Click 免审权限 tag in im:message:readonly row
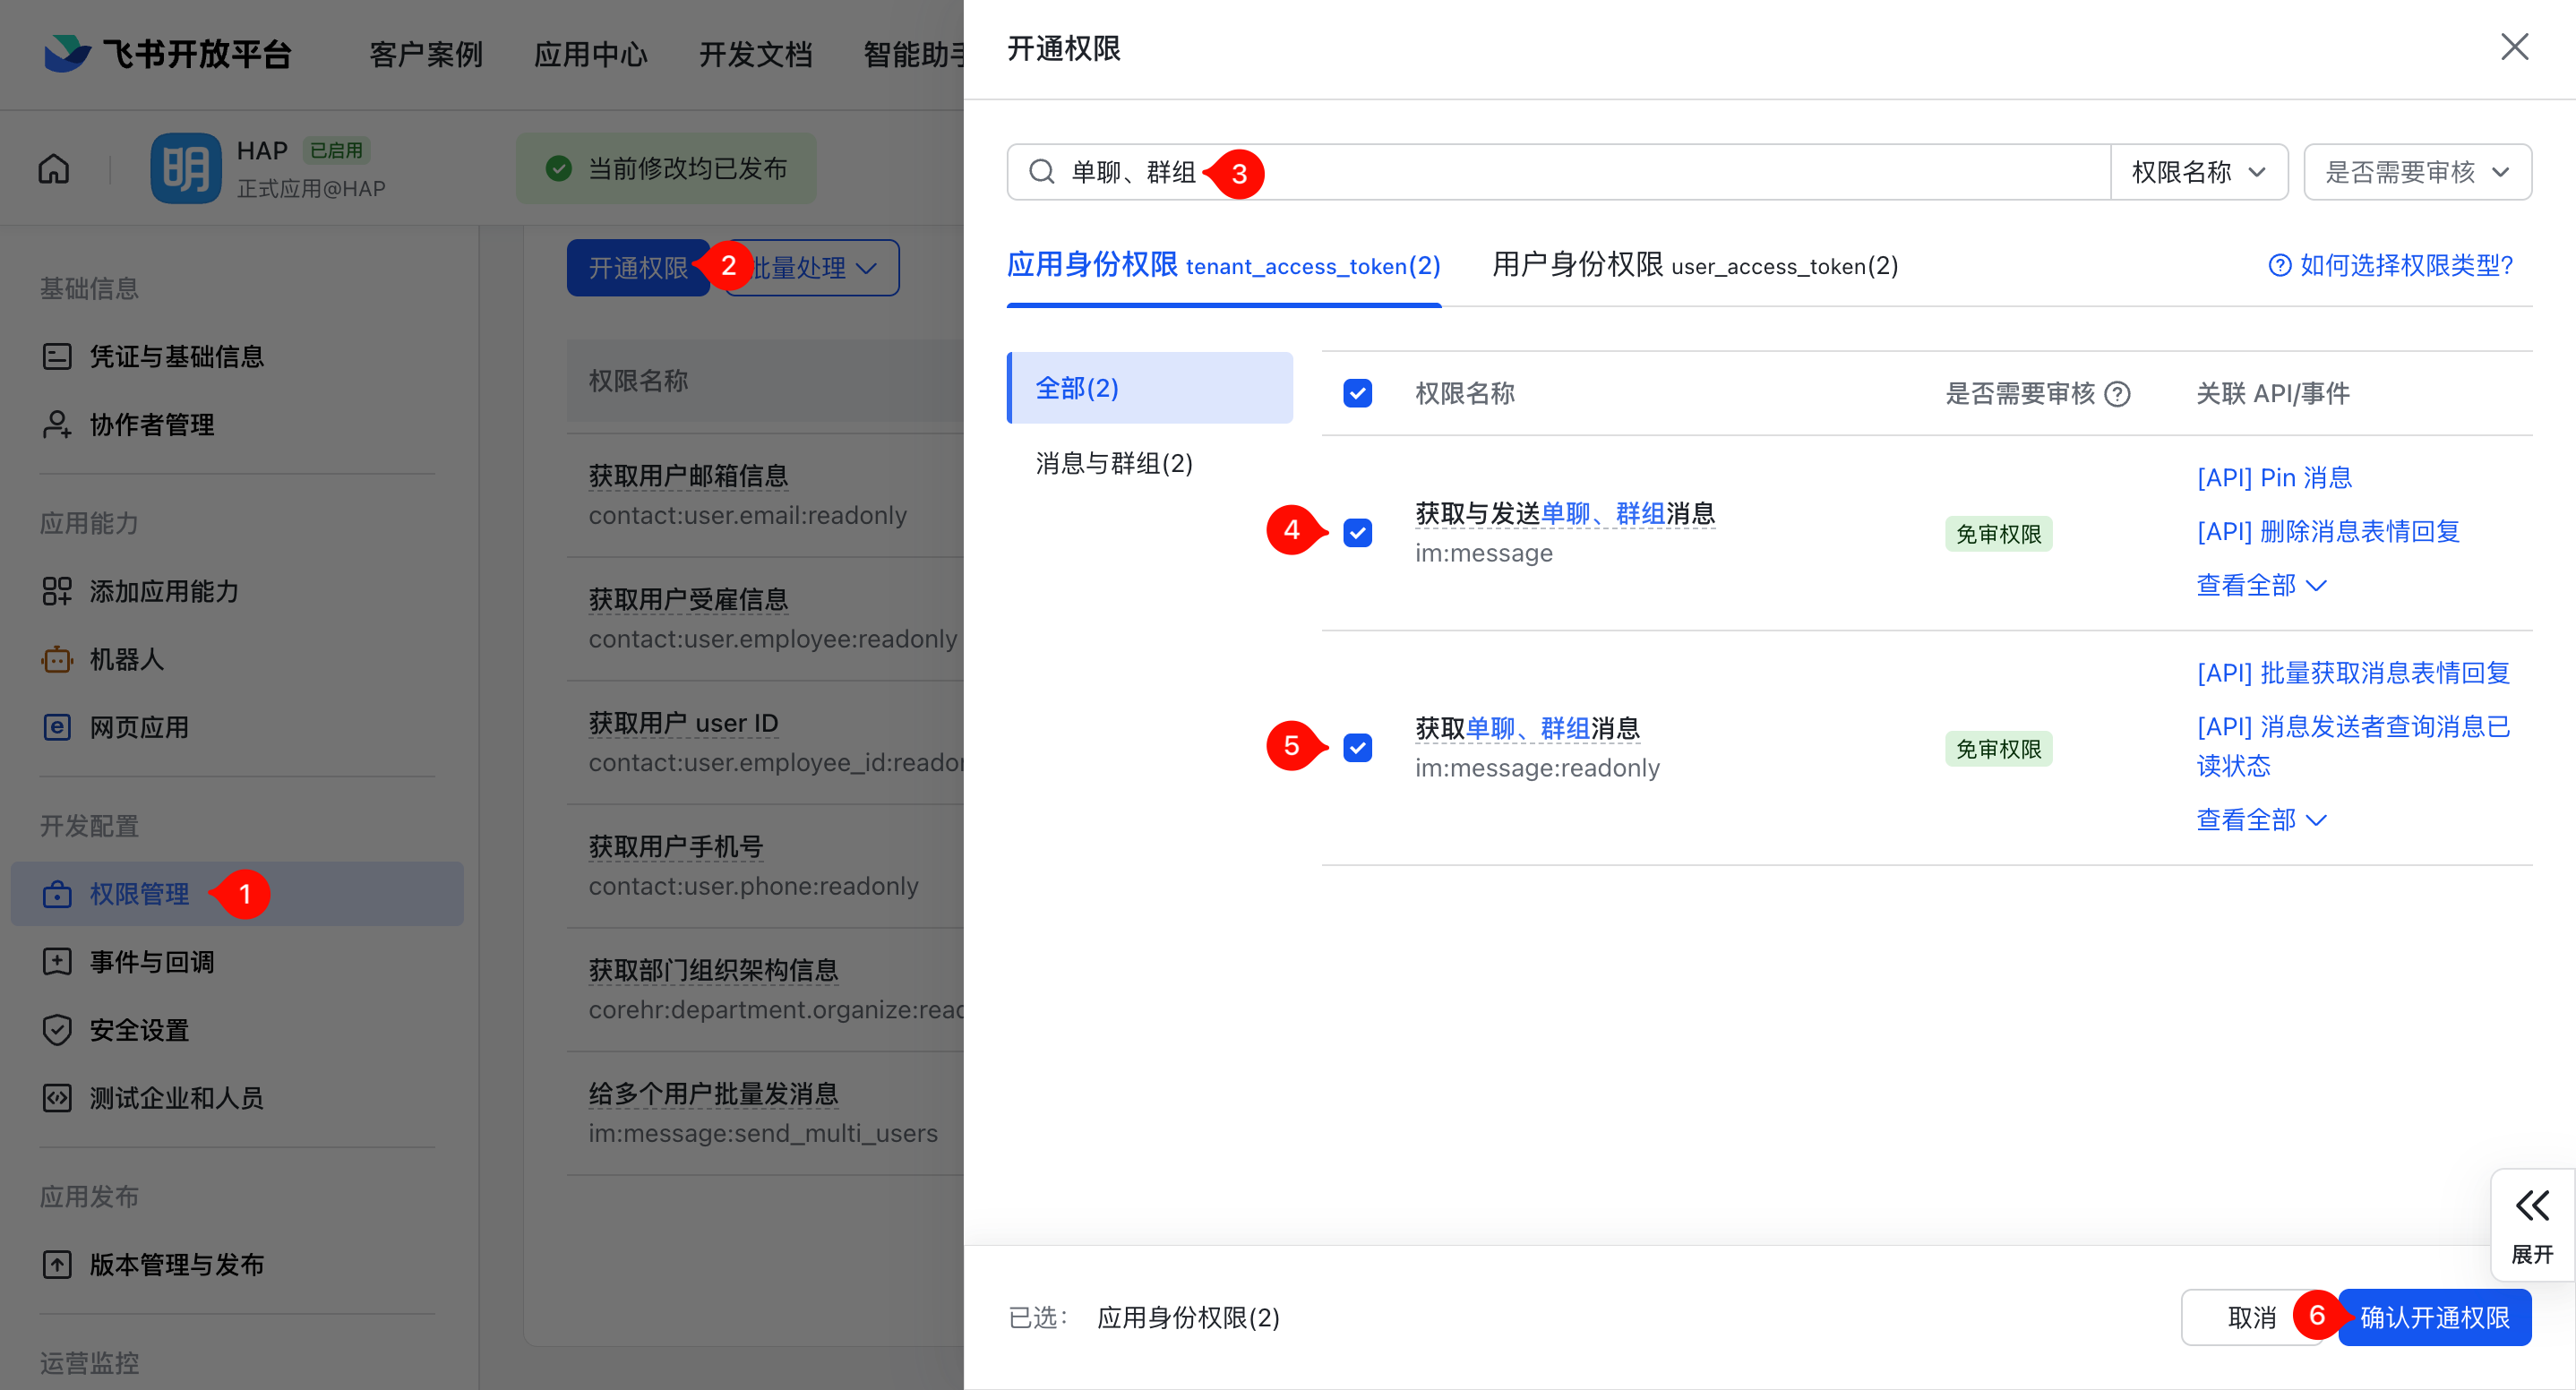Viewport: 2576px width, 1390px height. (x=1998, y=749)
